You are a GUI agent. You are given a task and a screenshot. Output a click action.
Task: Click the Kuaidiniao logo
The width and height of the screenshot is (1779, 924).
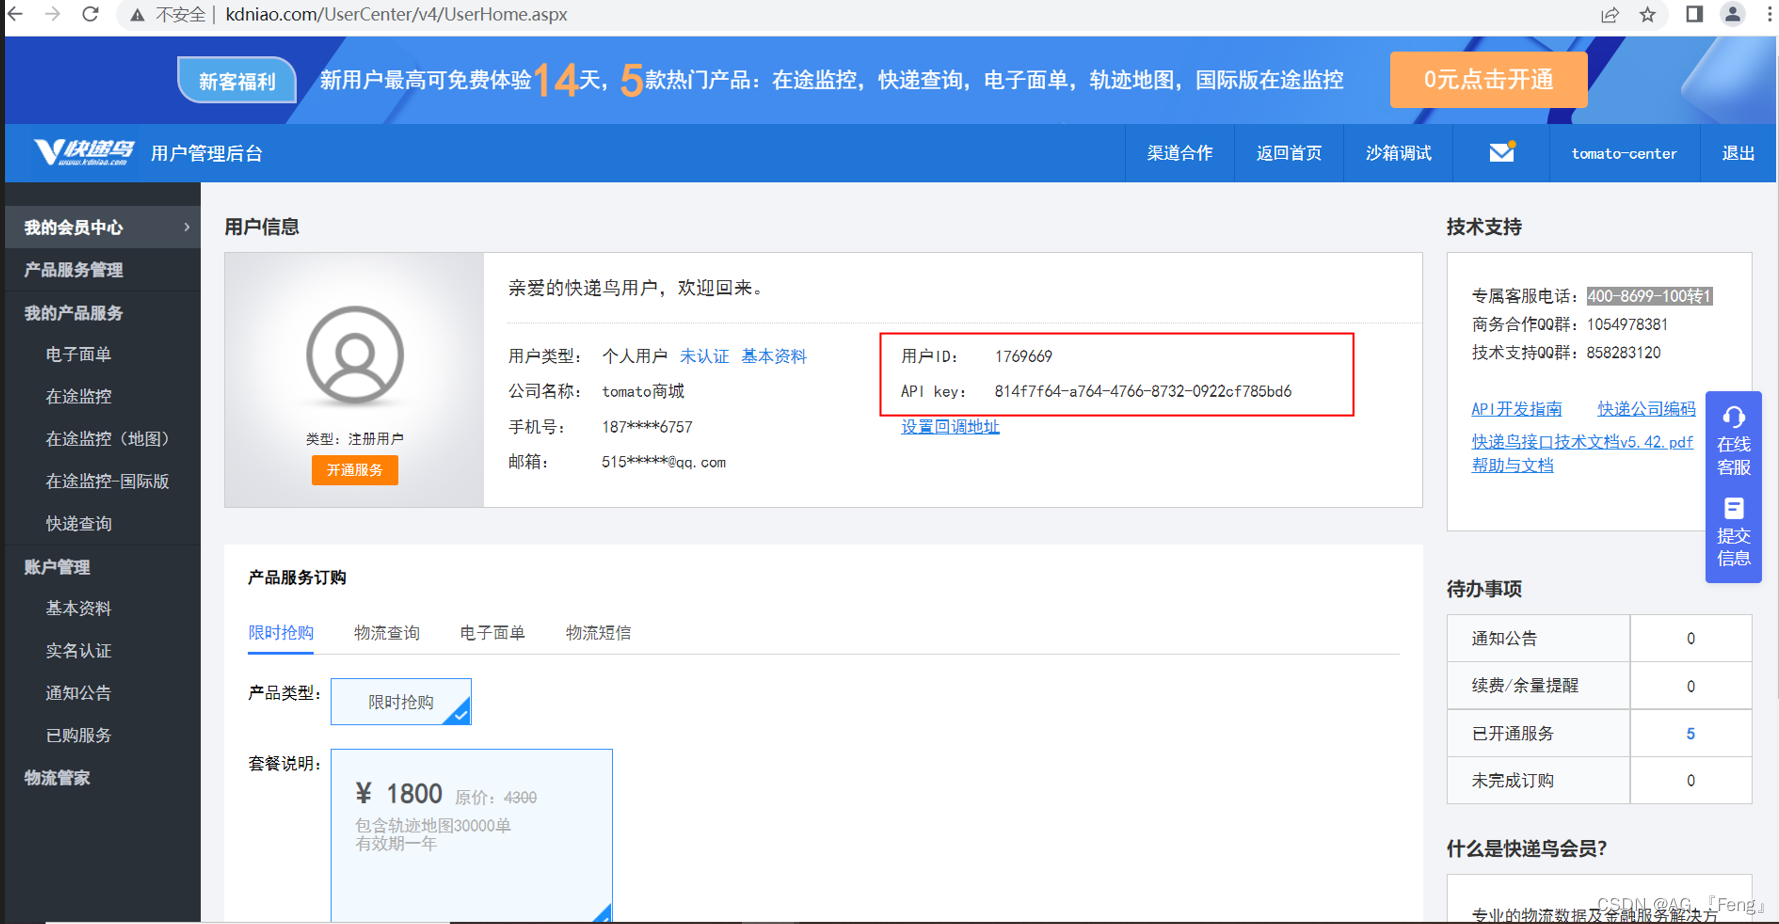(83, 152)
